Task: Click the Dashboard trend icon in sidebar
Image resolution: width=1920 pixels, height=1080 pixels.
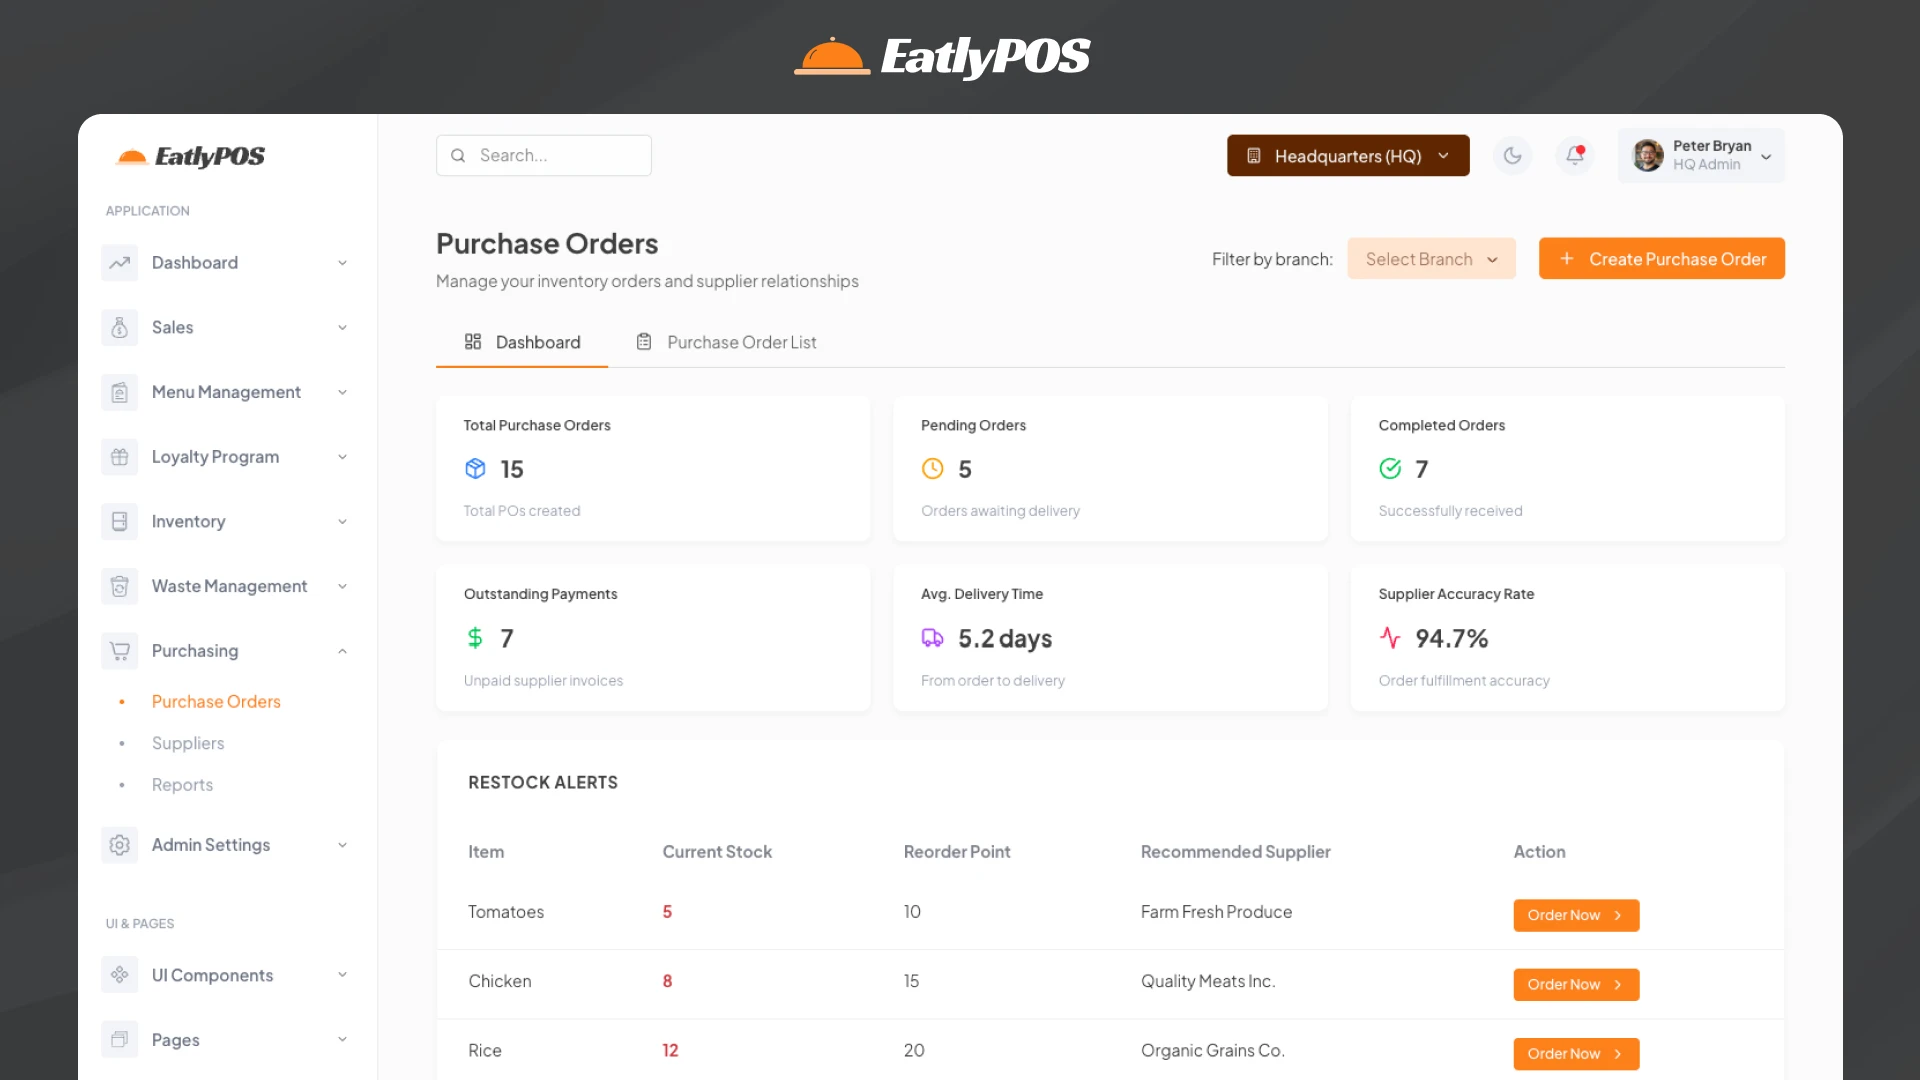Action: pos(120,263)
